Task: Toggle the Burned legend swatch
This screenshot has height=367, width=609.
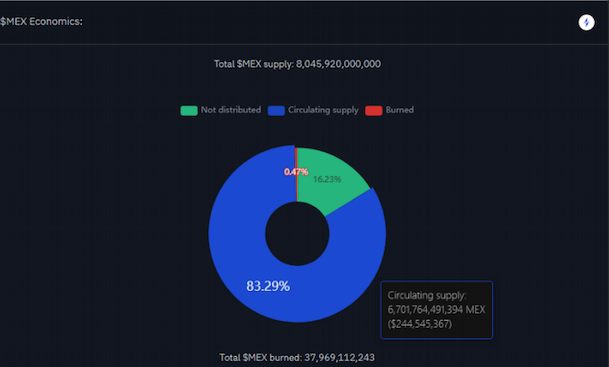Action: [x=374, y=110]
